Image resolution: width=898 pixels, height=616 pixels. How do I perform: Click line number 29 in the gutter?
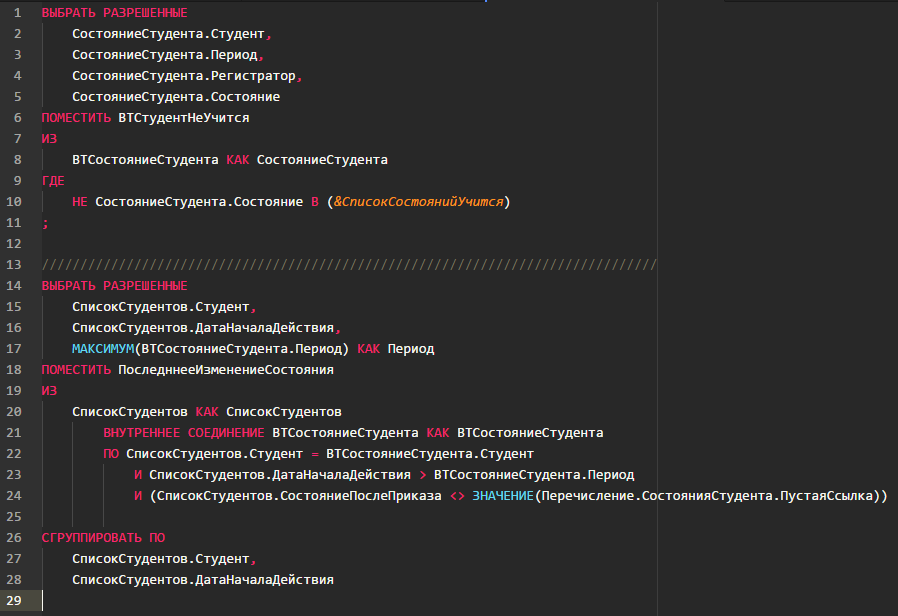point(18,600)
